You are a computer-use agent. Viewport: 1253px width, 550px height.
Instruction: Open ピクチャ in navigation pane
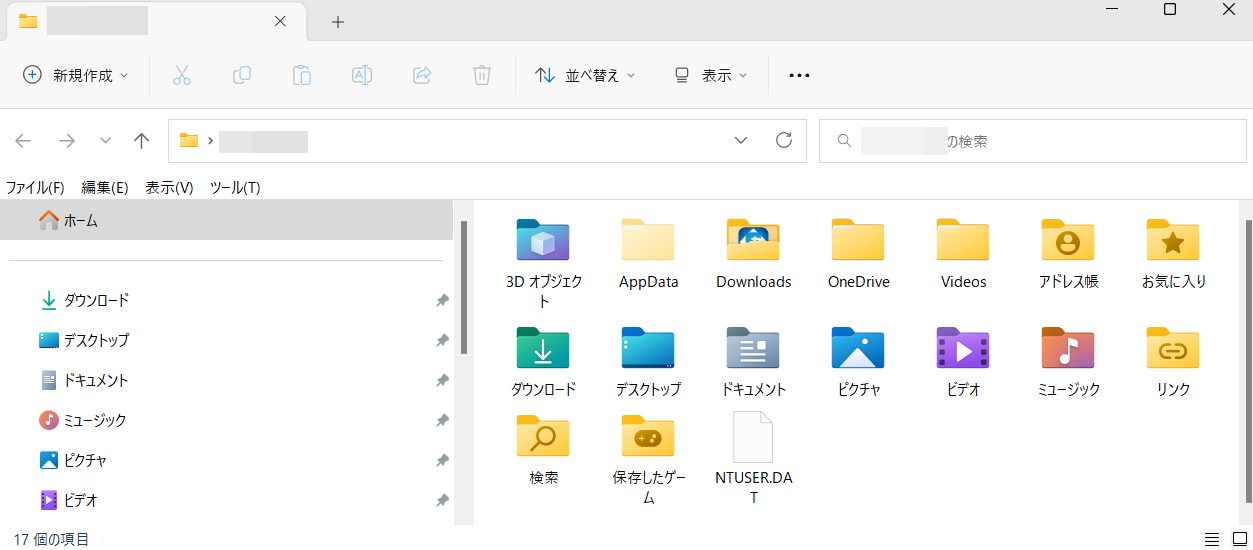pyautogui.click(x=74, y=460)
